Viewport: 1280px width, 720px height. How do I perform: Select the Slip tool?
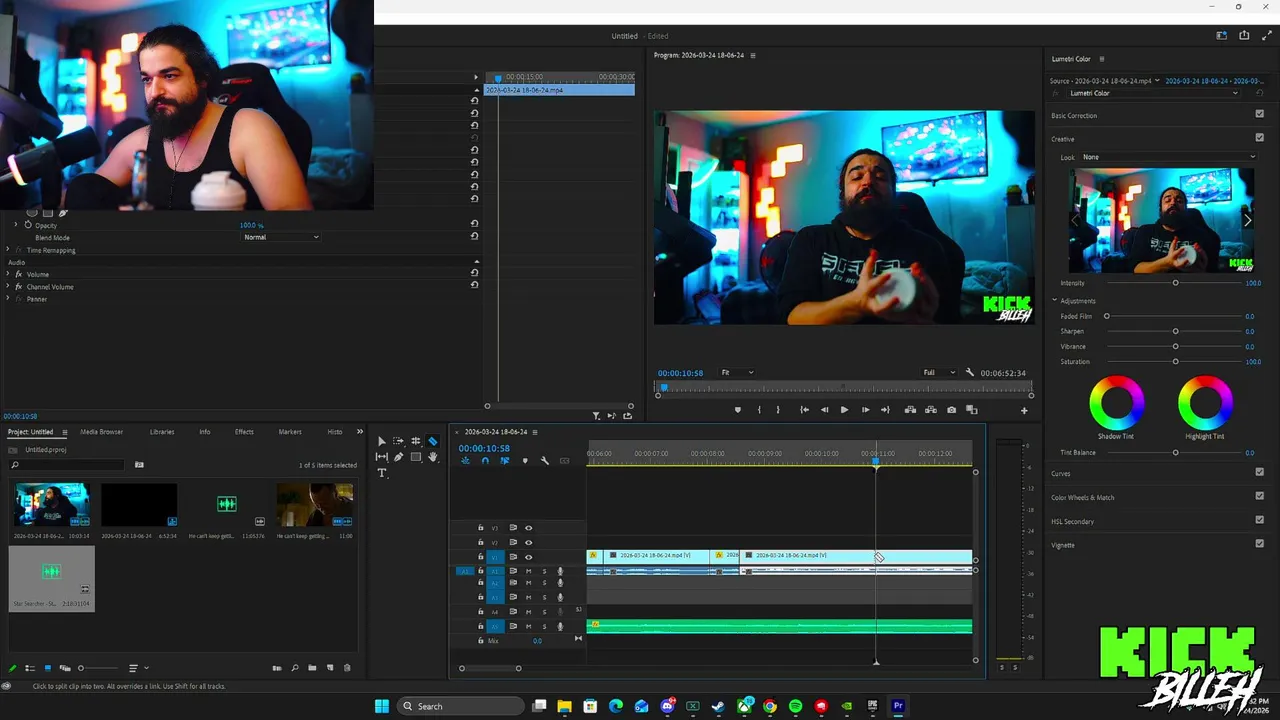click(381, 457)
